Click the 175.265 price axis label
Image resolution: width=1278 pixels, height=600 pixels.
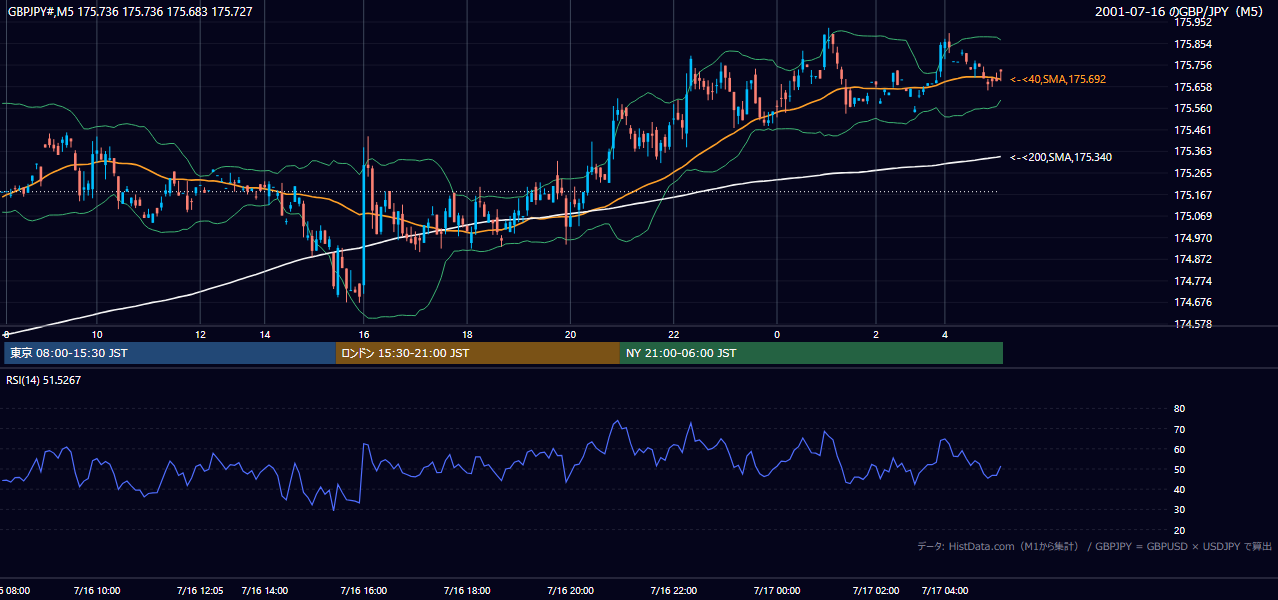(1193, 173)
